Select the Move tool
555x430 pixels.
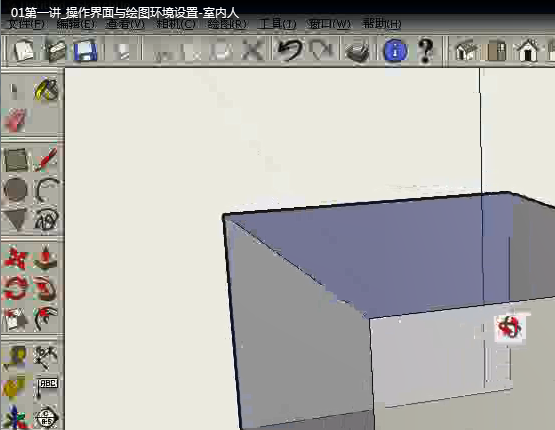coord(15,258)
